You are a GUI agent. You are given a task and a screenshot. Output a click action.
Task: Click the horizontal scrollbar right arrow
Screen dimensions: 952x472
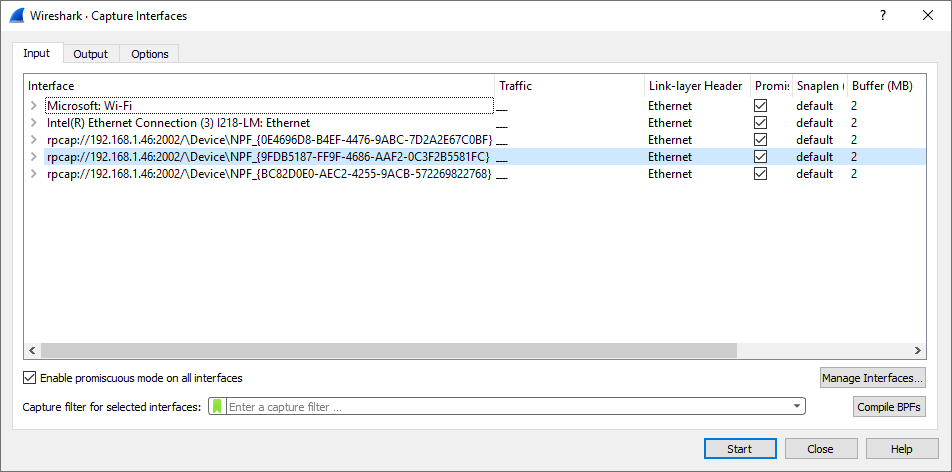918,351
